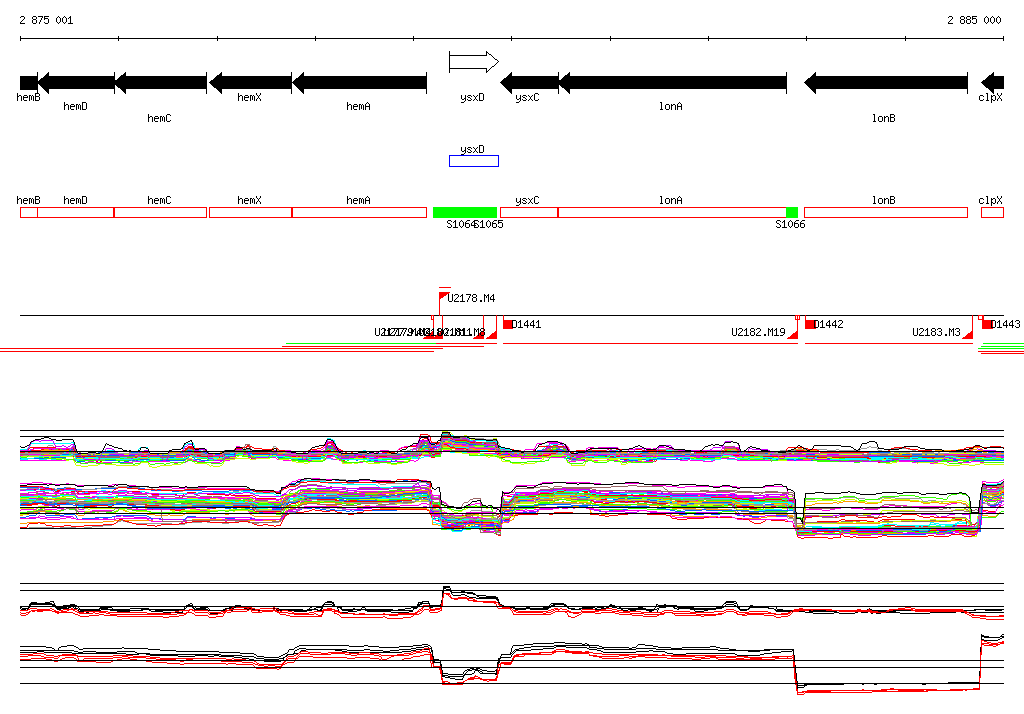Click the white outlined ysxD arrow
Viewport: 1024px width, 714px height.
[x=474, y=62]
